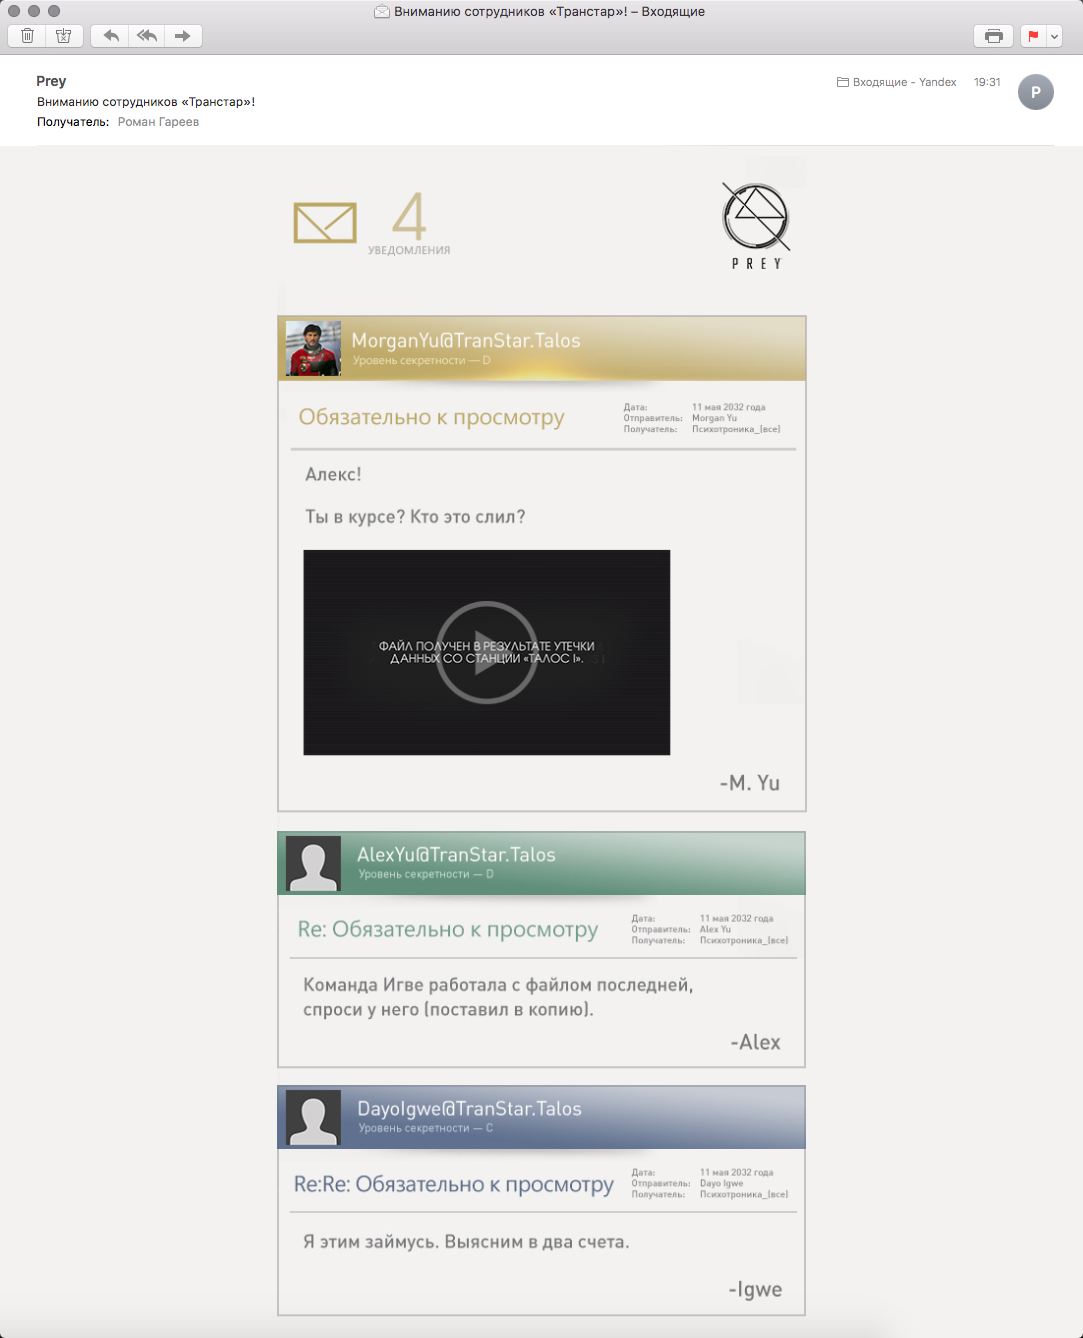Click the "-M. Yu" signature
Viewport: 1083px width, 1338px height.
coord(750,783)
